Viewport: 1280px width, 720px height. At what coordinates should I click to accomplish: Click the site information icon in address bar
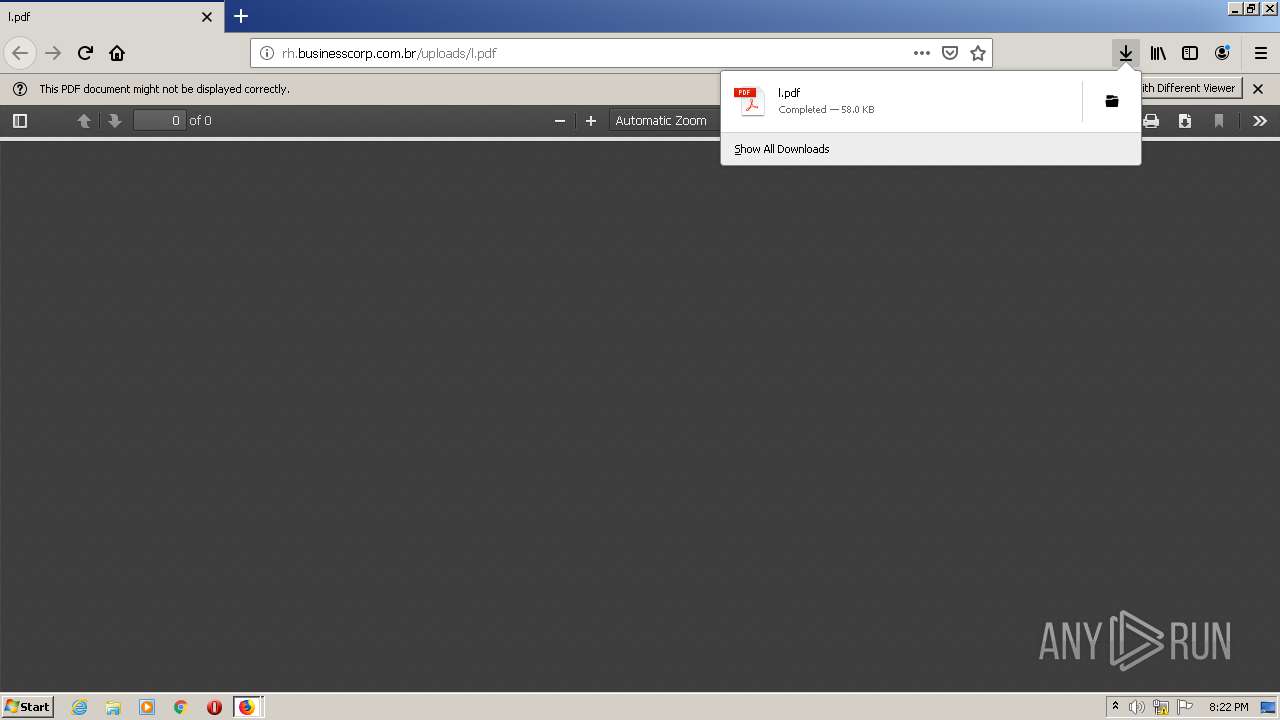267,53
